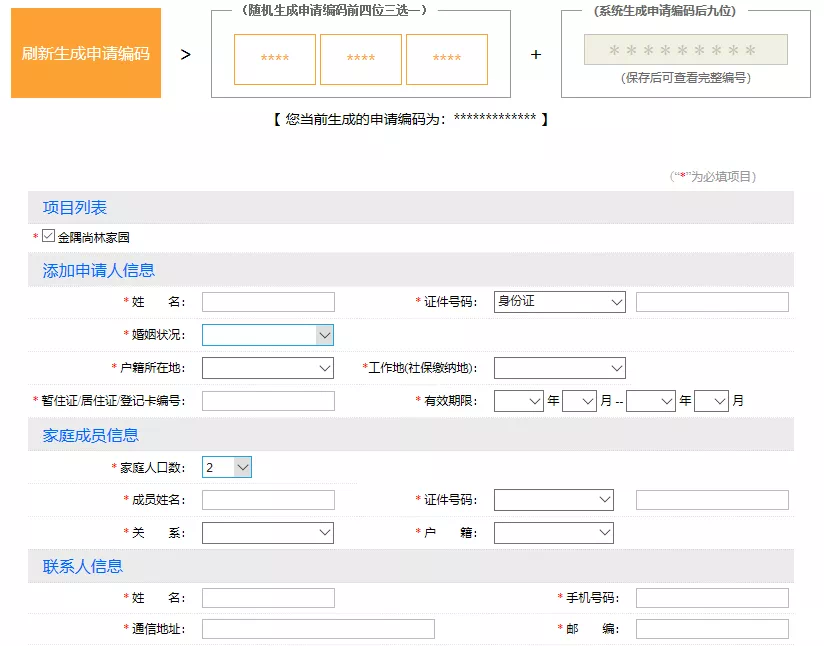Select the third four-digit code option box
The height and width of the screenshot is (646, 824).
(447, 59)
